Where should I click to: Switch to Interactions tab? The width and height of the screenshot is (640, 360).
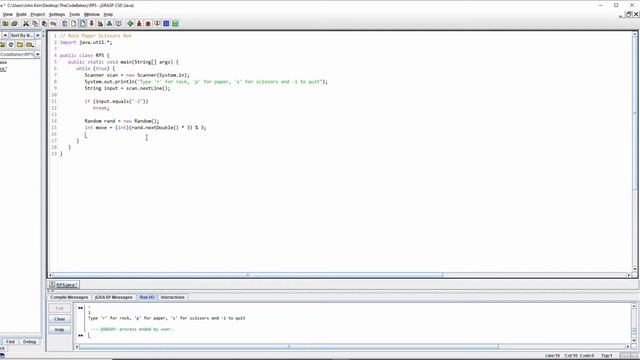(x=172, y=297)
